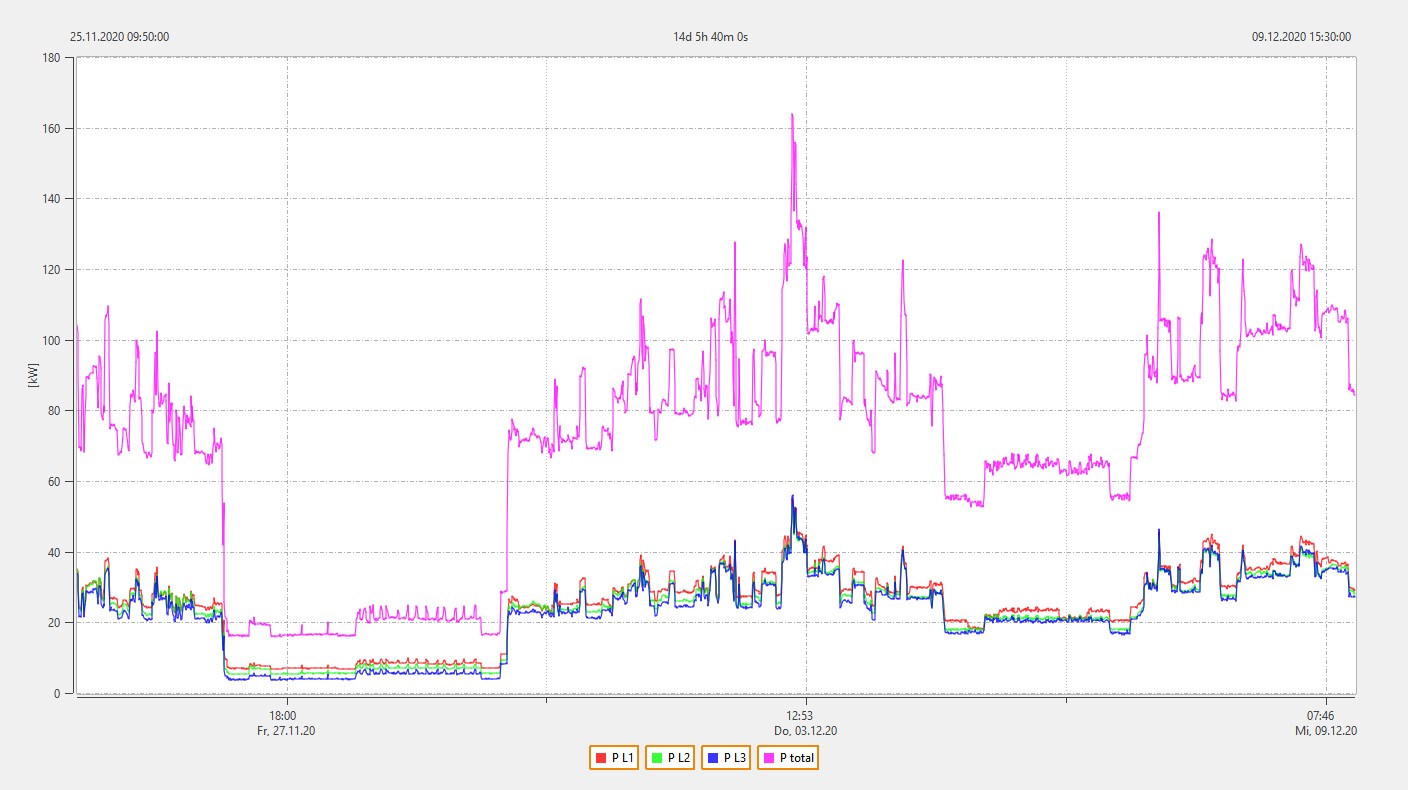
Task: Click the 40 y-axis value
Action: tap(56, 553)
